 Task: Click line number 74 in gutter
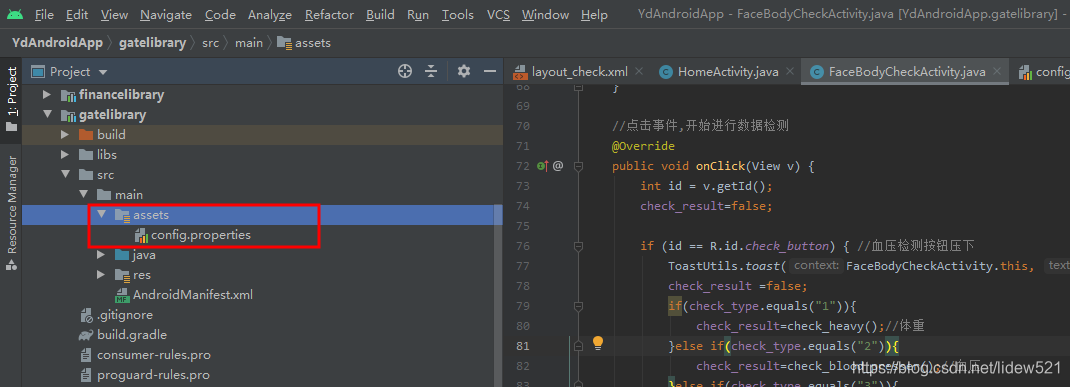click(523, 206)
